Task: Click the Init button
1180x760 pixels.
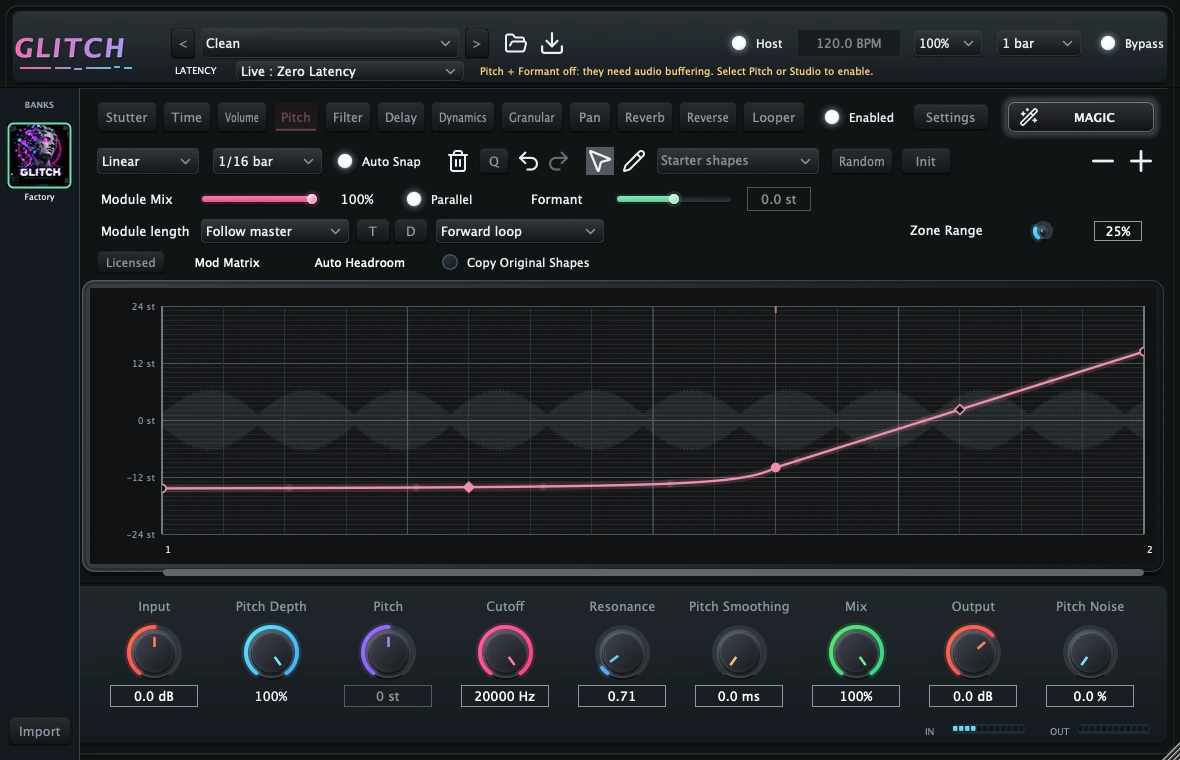Action: click(x=926, y=161)
